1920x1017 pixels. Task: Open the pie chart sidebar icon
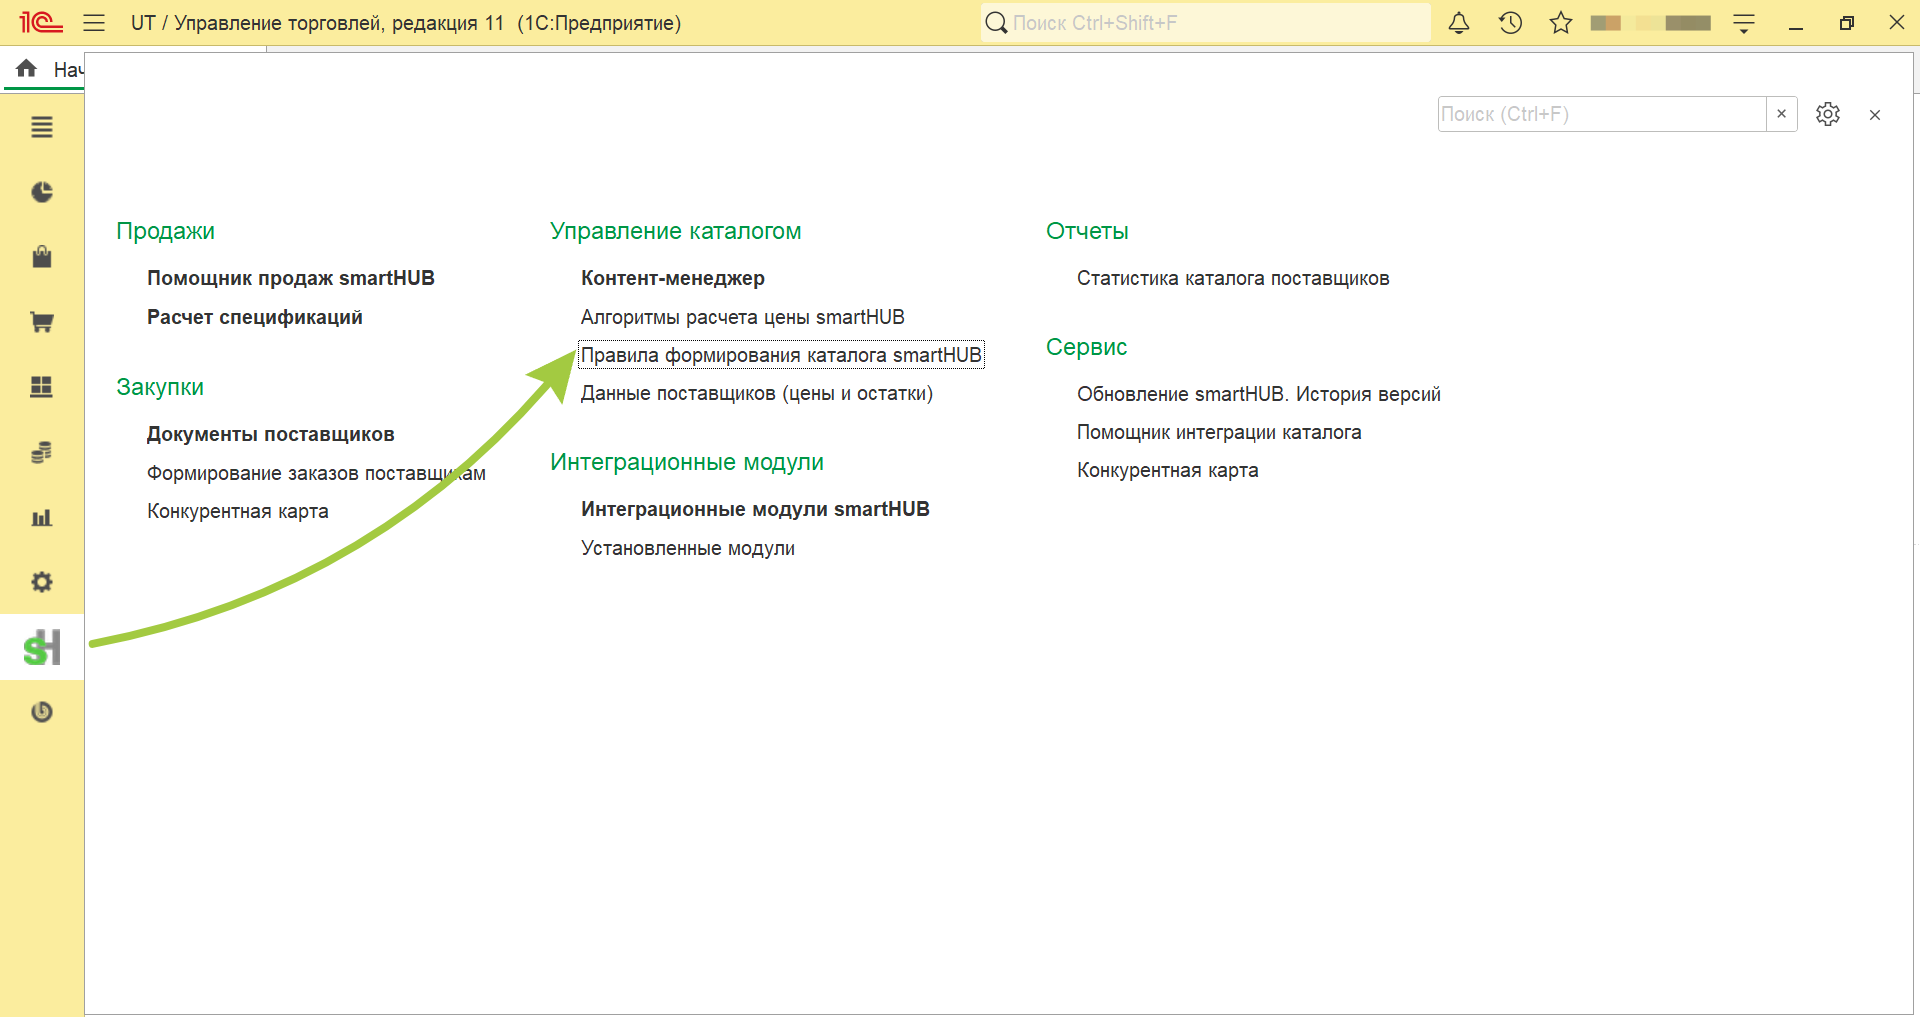tap(42, 192)
